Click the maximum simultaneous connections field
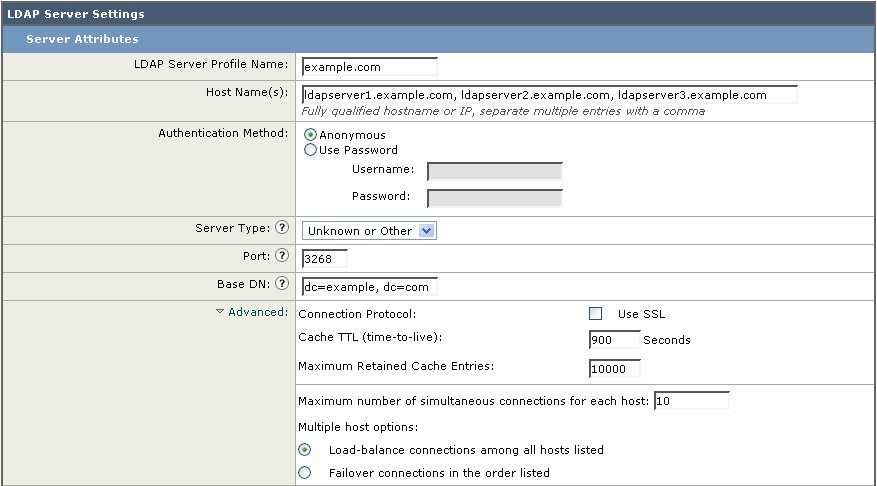877x486 pixels. tap(691, 401)
